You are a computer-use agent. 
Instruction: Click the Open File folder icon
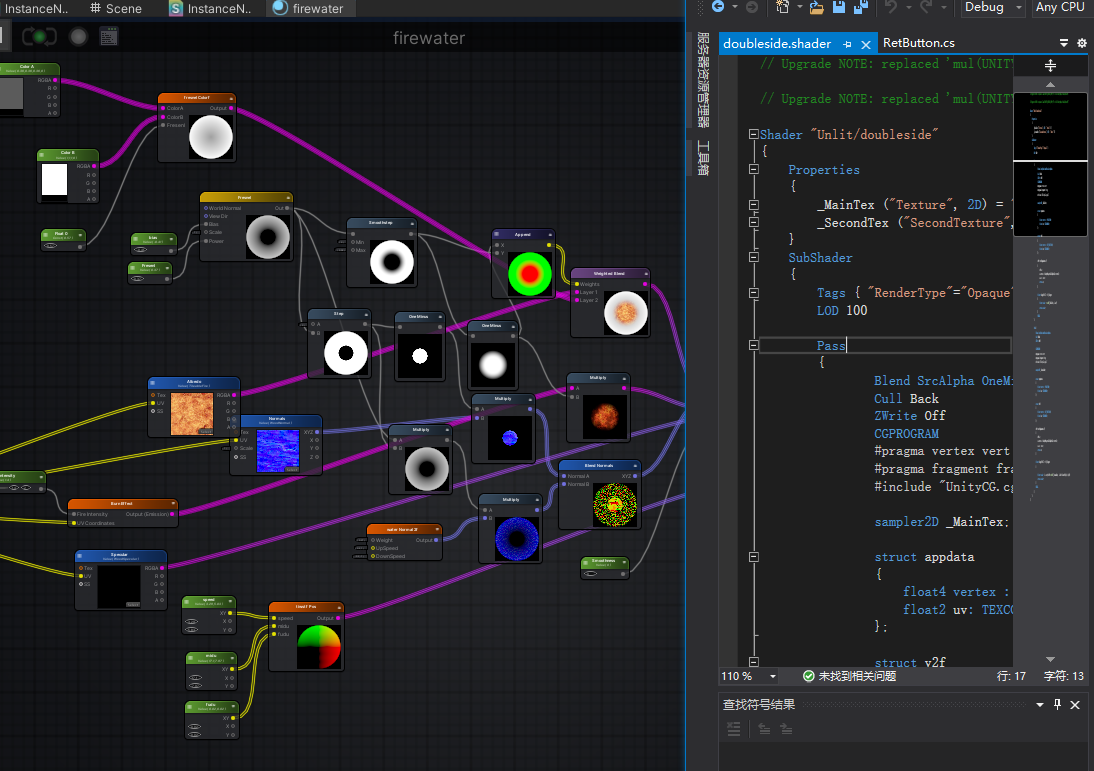click(816, 7)
